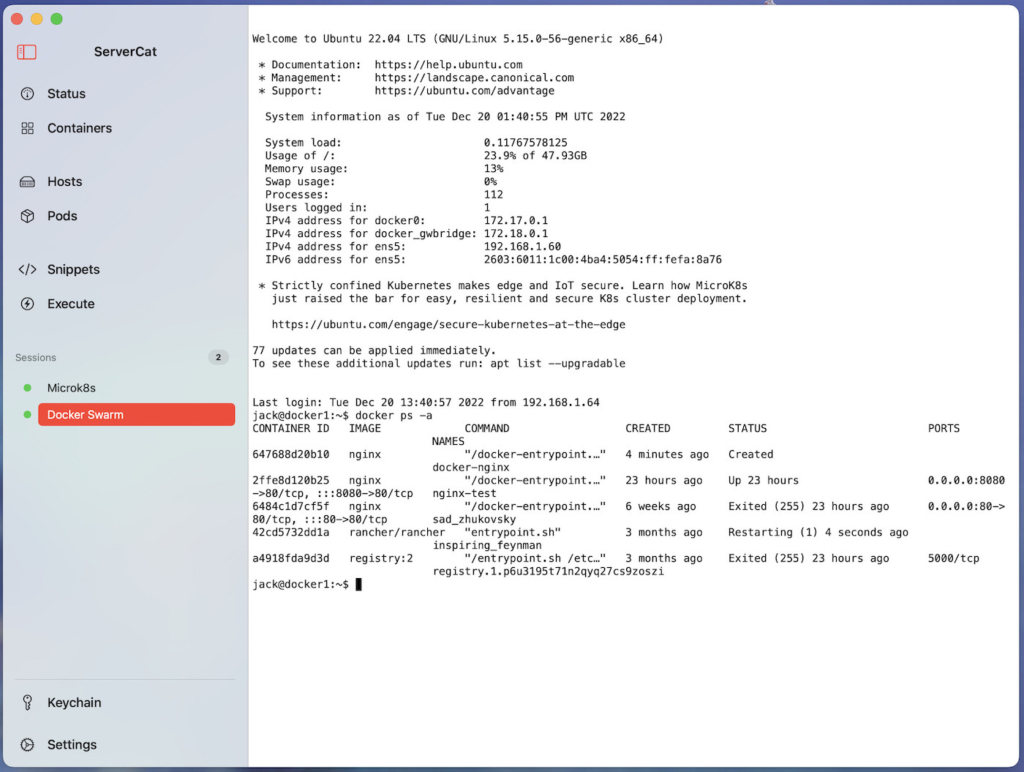The image size is (1024, 772).
Task: Click the green status dot beside Docker Swarm
Action: [x=27, y=414]
